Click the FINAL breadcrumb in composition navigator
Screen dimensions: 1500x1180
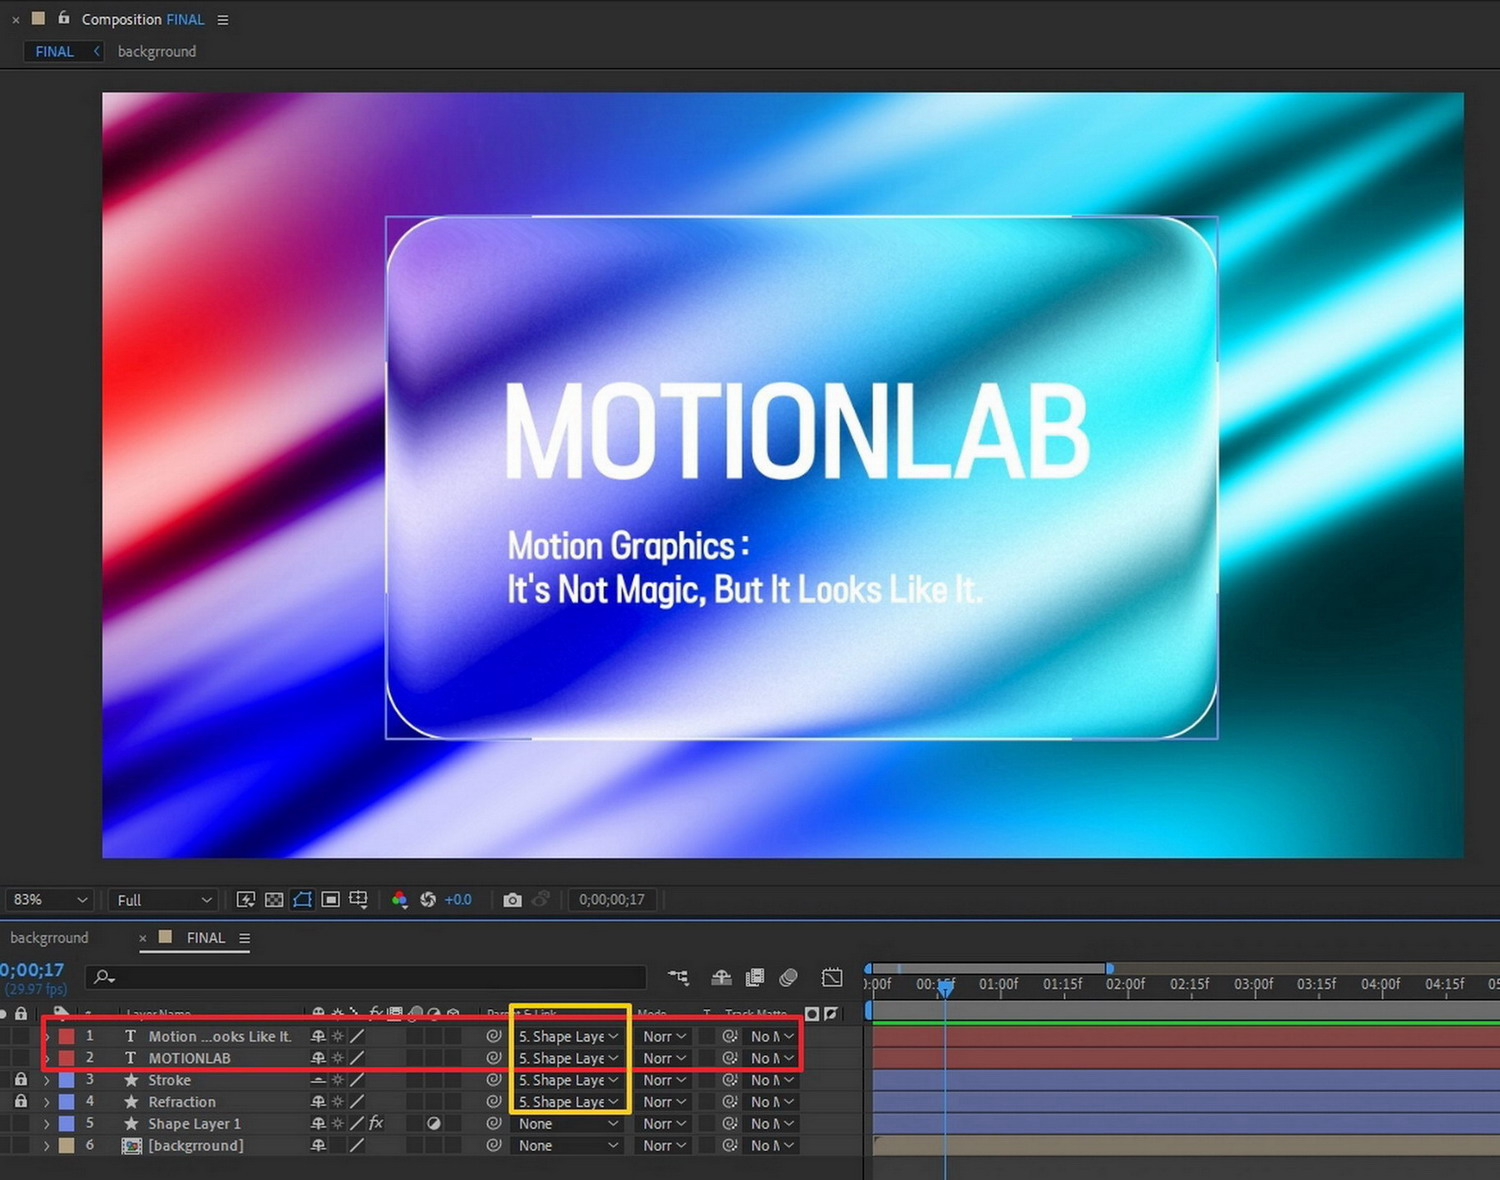coord(55,51)
